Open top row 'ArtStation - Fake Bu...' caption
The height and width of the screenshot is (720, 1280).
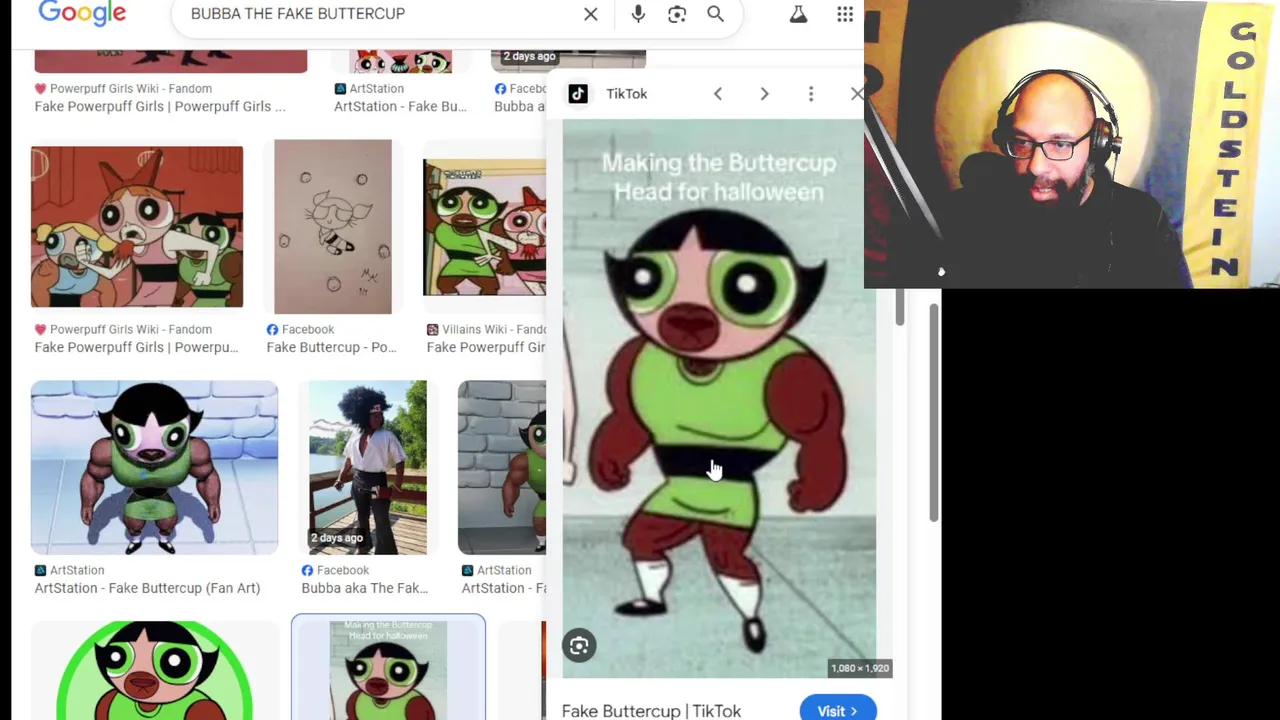click(x=400, y=106)
